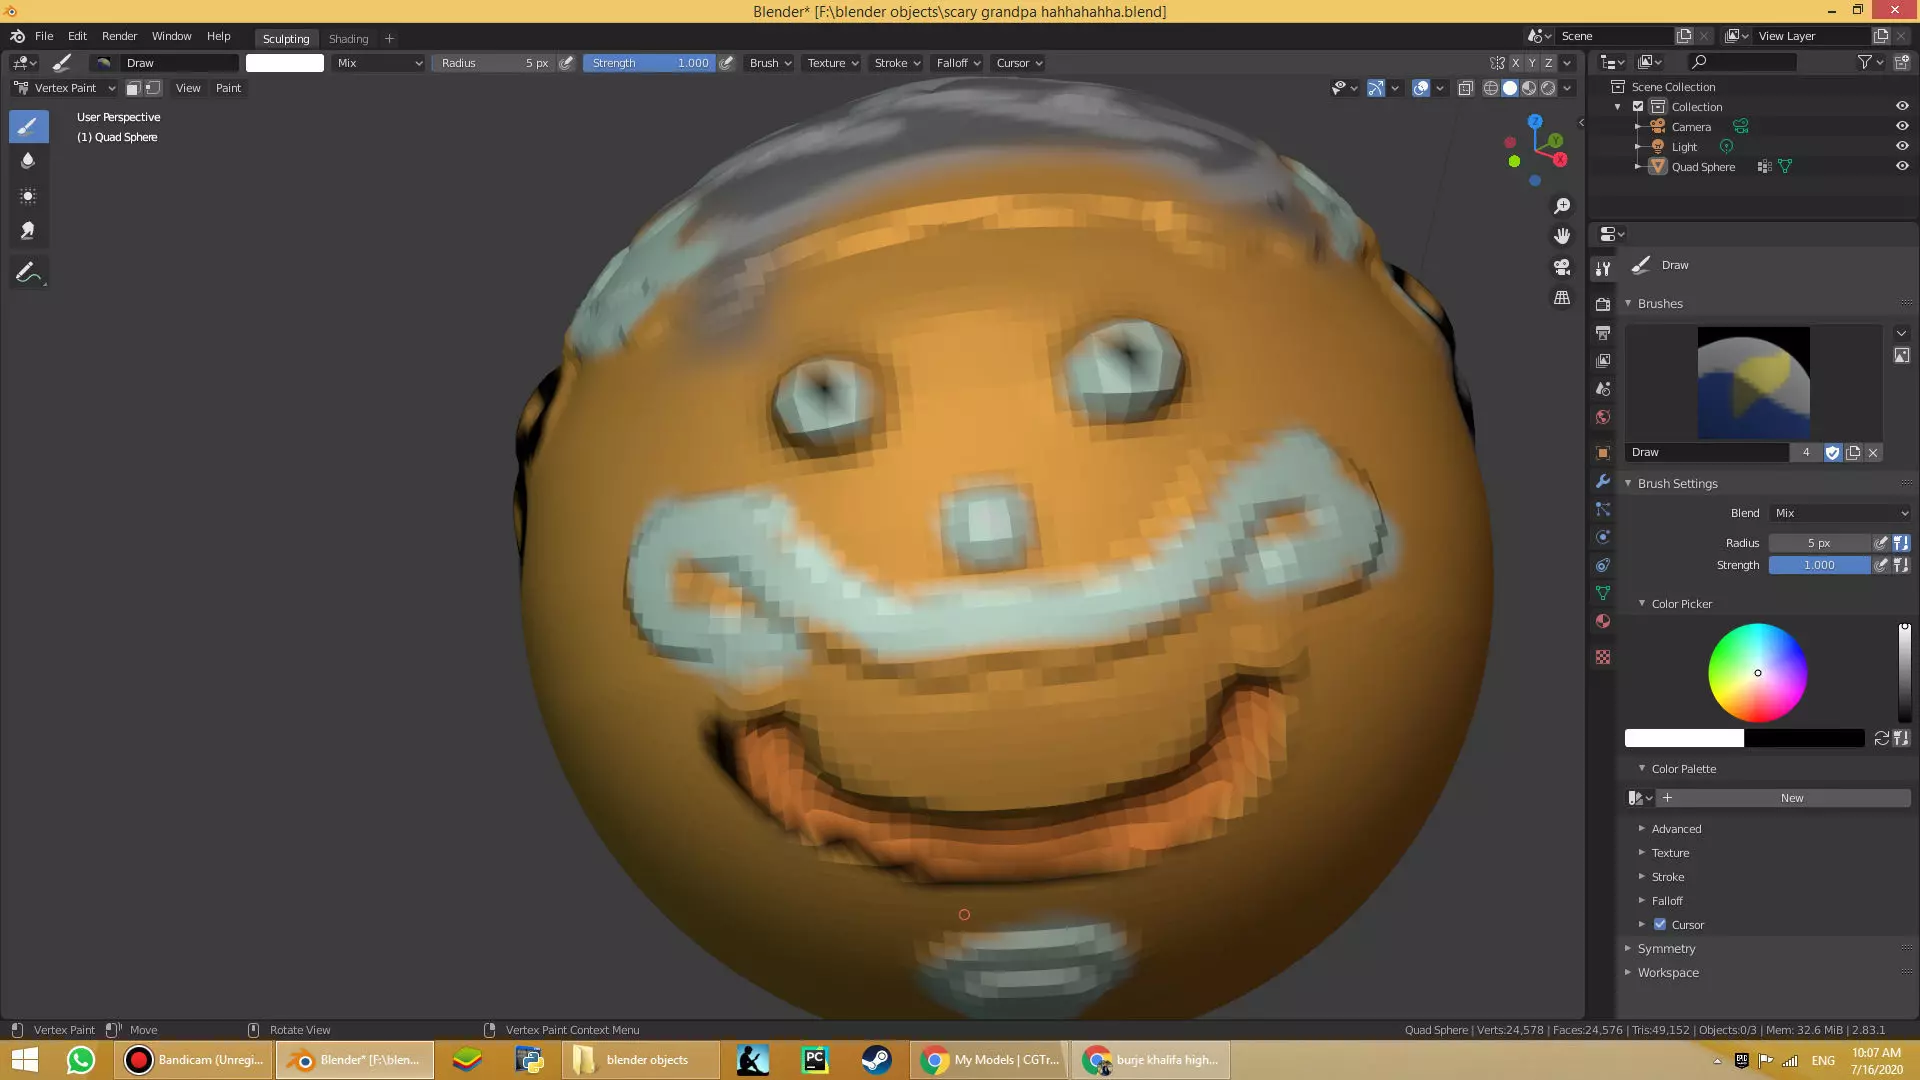Click the zoom view magnifier icon
Viewport: 1920px width, 1080px height.
(x=1562, y=206)
